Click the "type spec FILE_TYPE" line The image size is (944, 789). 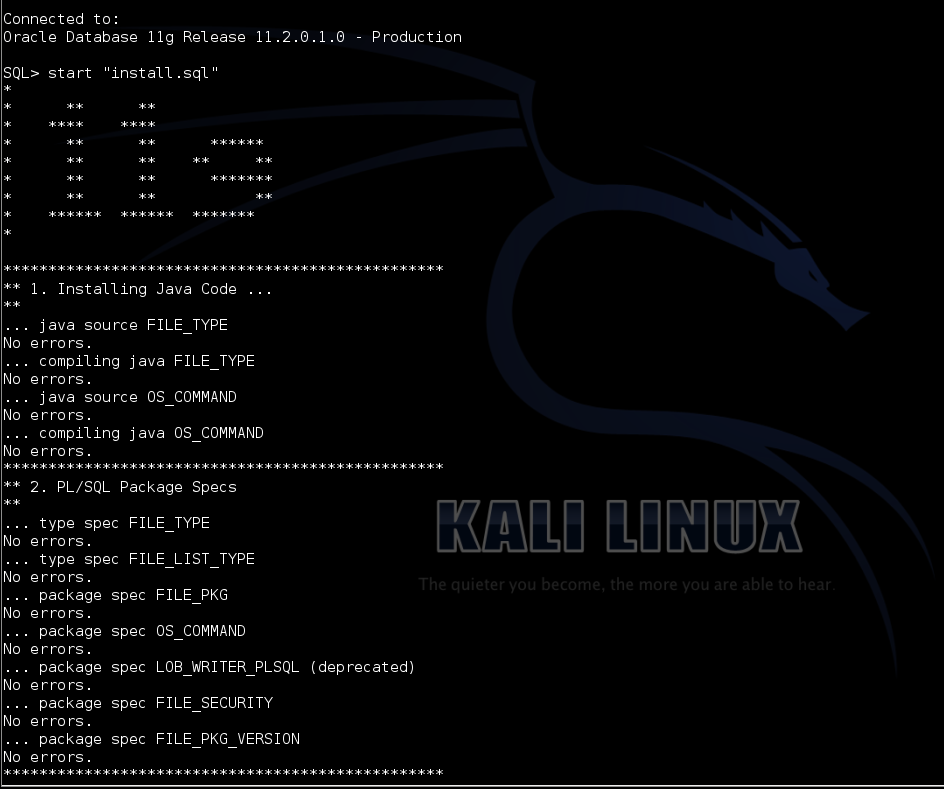click(107, 523)
